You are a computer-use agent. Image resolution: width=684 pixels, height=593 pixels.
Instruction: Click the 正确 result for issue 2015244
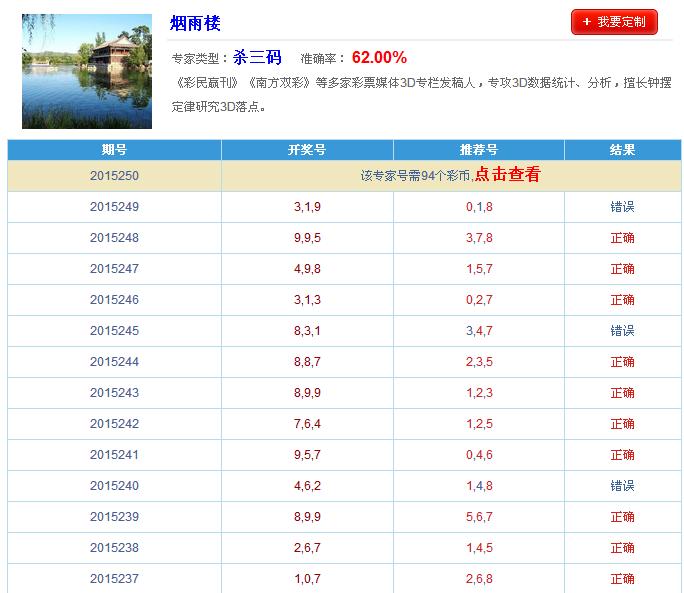[622, 362]
